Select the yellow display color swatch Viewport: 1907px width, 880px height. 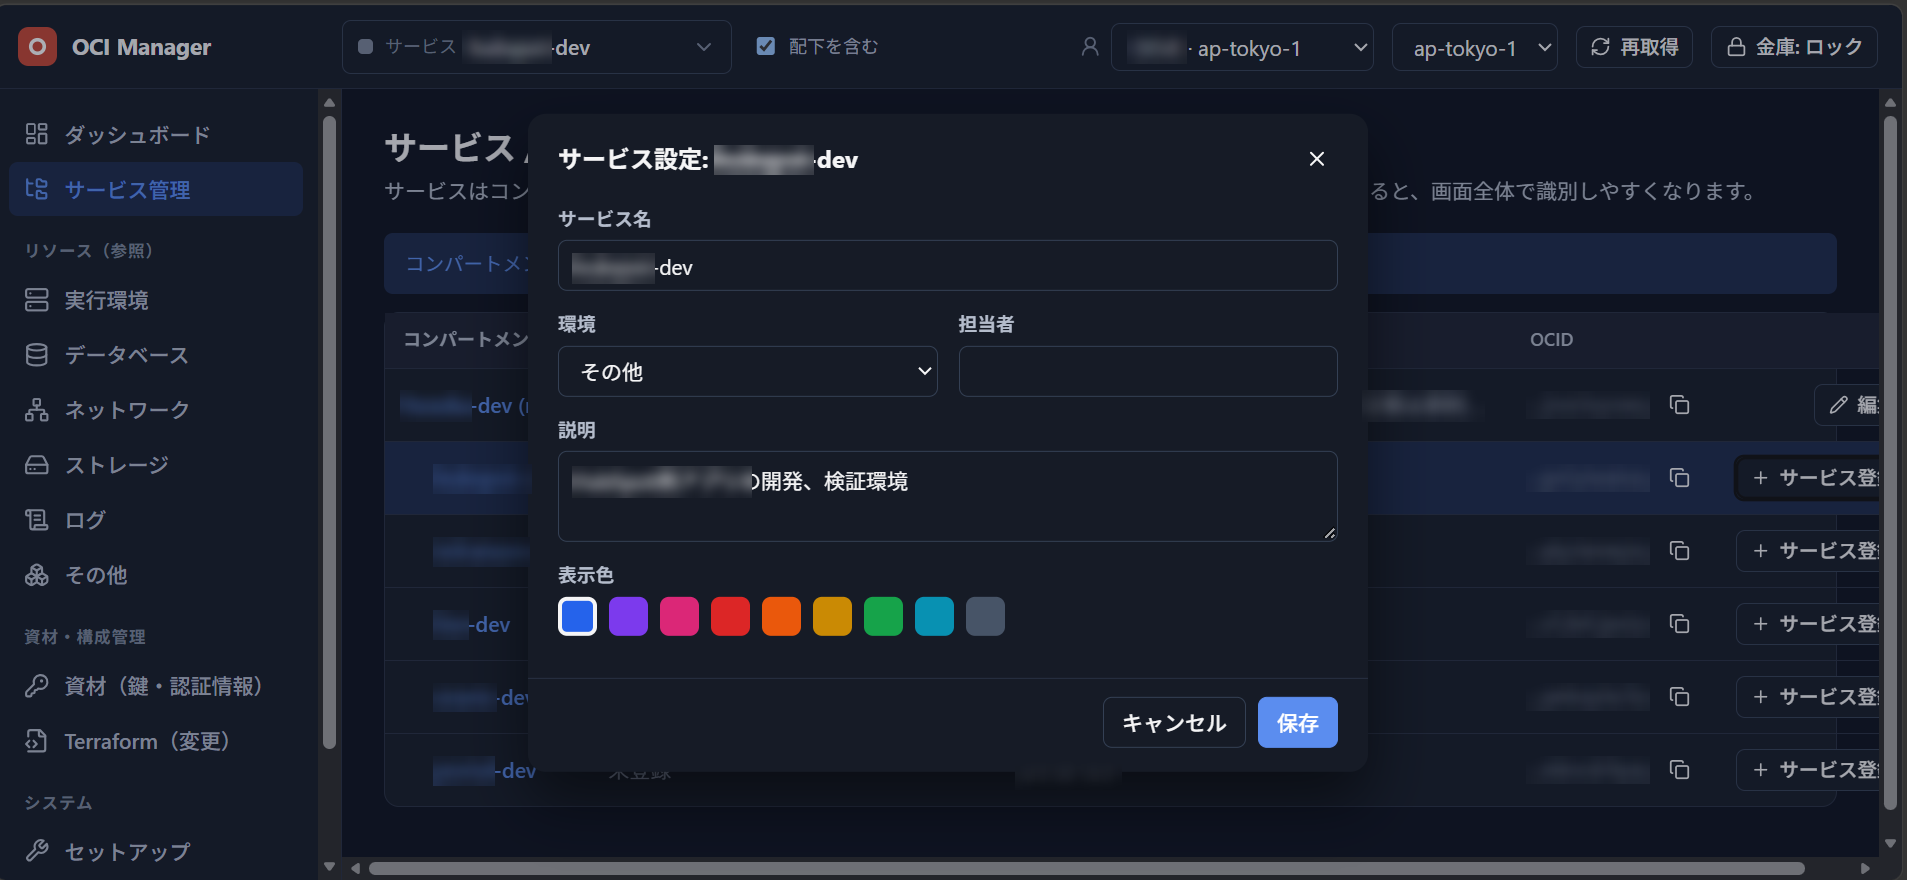[833, 616]
